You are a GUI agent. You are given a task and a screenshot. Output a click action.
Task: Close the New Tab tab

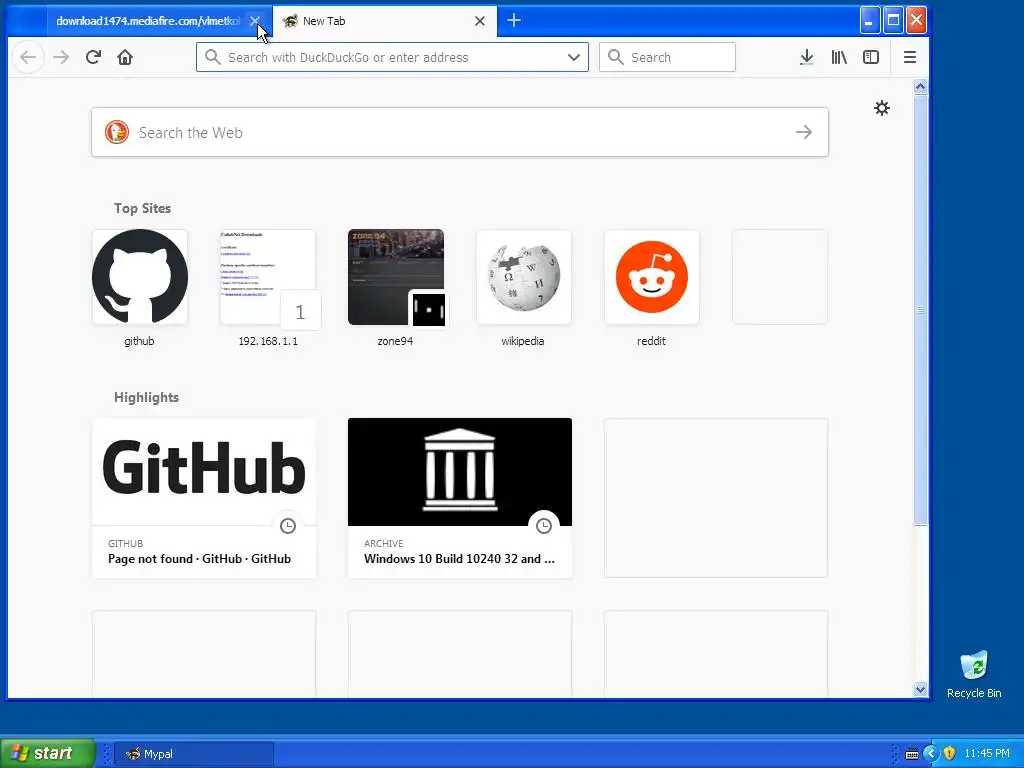click(x=479, y=21)
